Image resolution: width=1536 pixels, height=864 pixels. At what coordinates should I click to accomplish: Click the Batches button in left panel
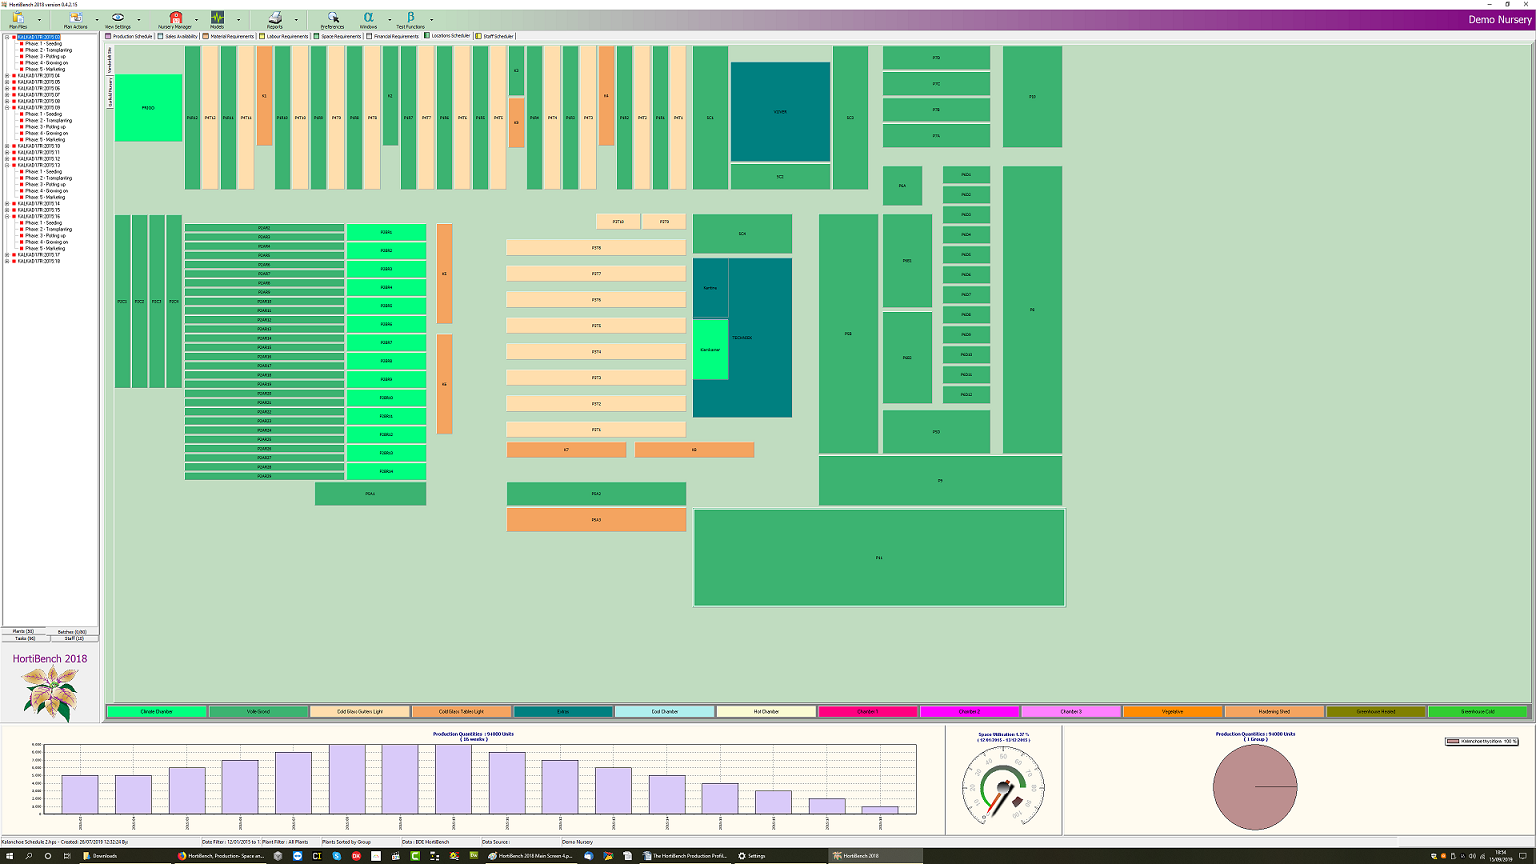(x=72, y=632)
